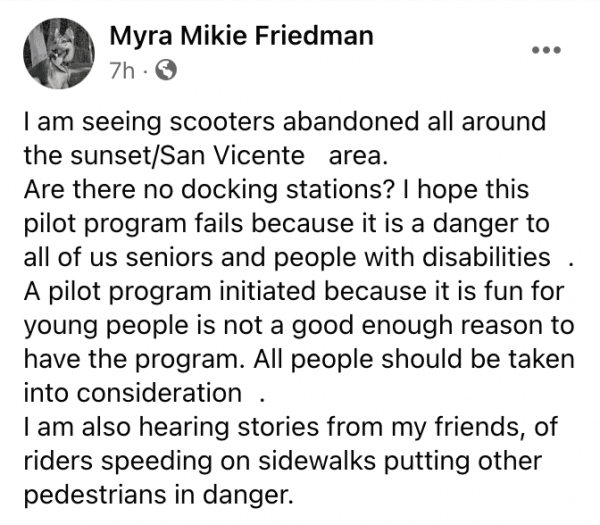Visit Myra Mikie Friedman's profile name link
Image resolution: width=600 pixels, height=525 pixels.
(x=241, y=36)
